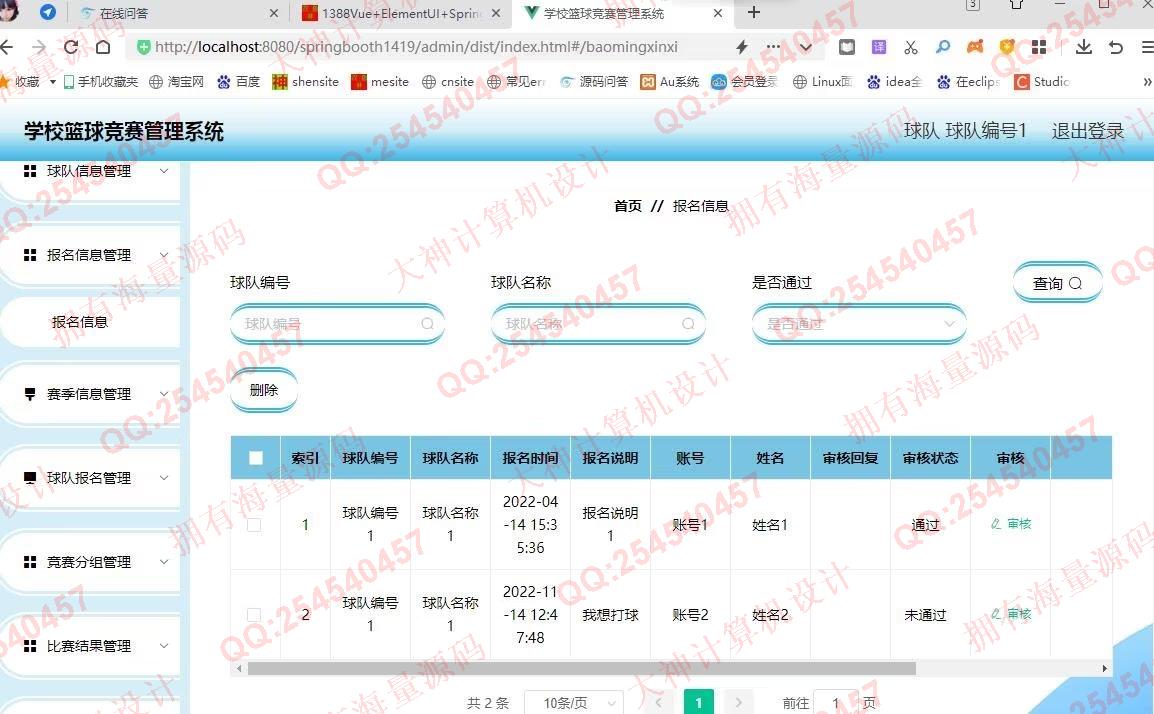Switch to the 1388Vue+ElementUI browser tab
The image size is (1154, 714).
pyautogui.click(x=401, y=13)
